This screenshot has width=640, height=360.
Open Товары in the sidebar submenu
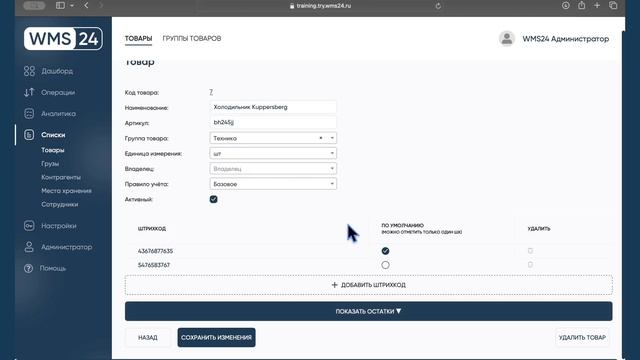pos(53,150)
